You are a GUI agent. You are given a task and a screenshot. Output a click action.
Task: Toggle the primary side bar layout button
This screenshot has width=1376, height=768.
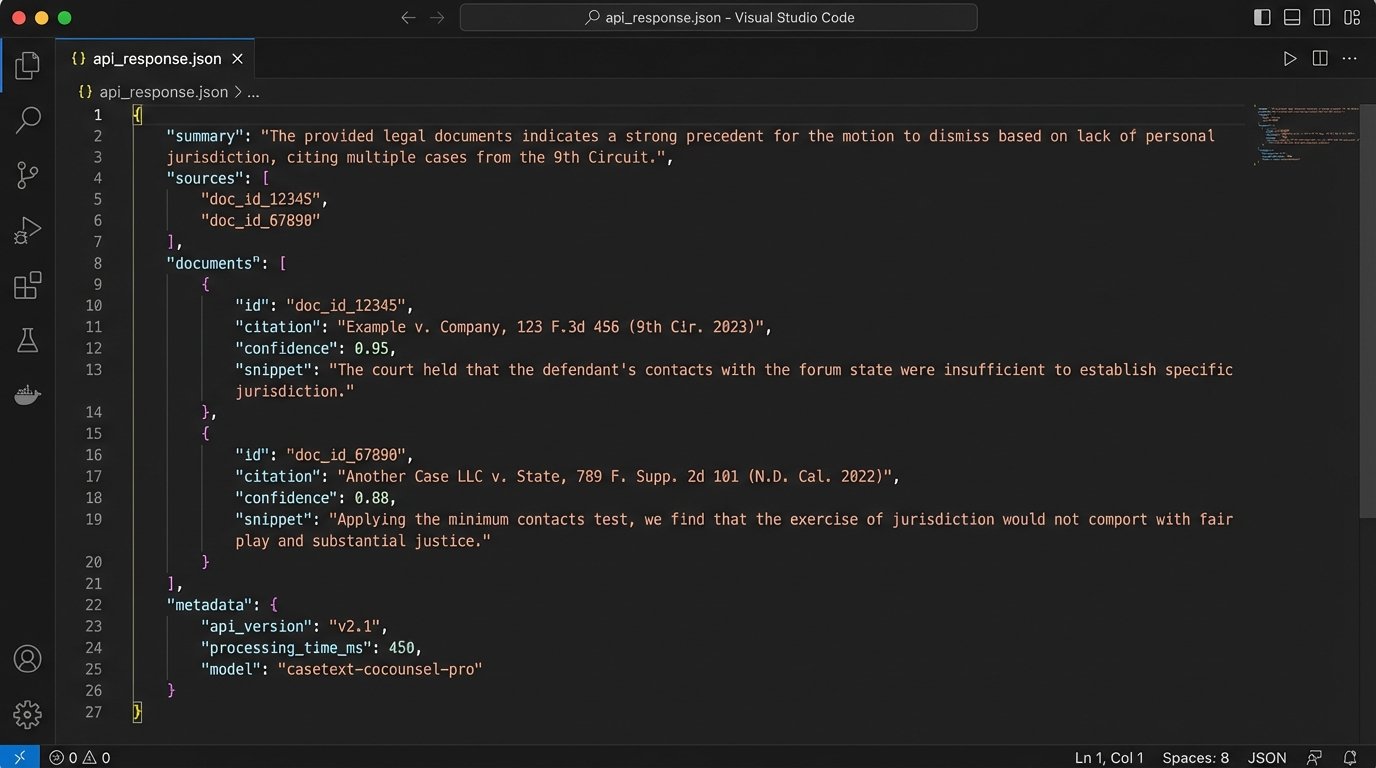tap(1262, 18)
